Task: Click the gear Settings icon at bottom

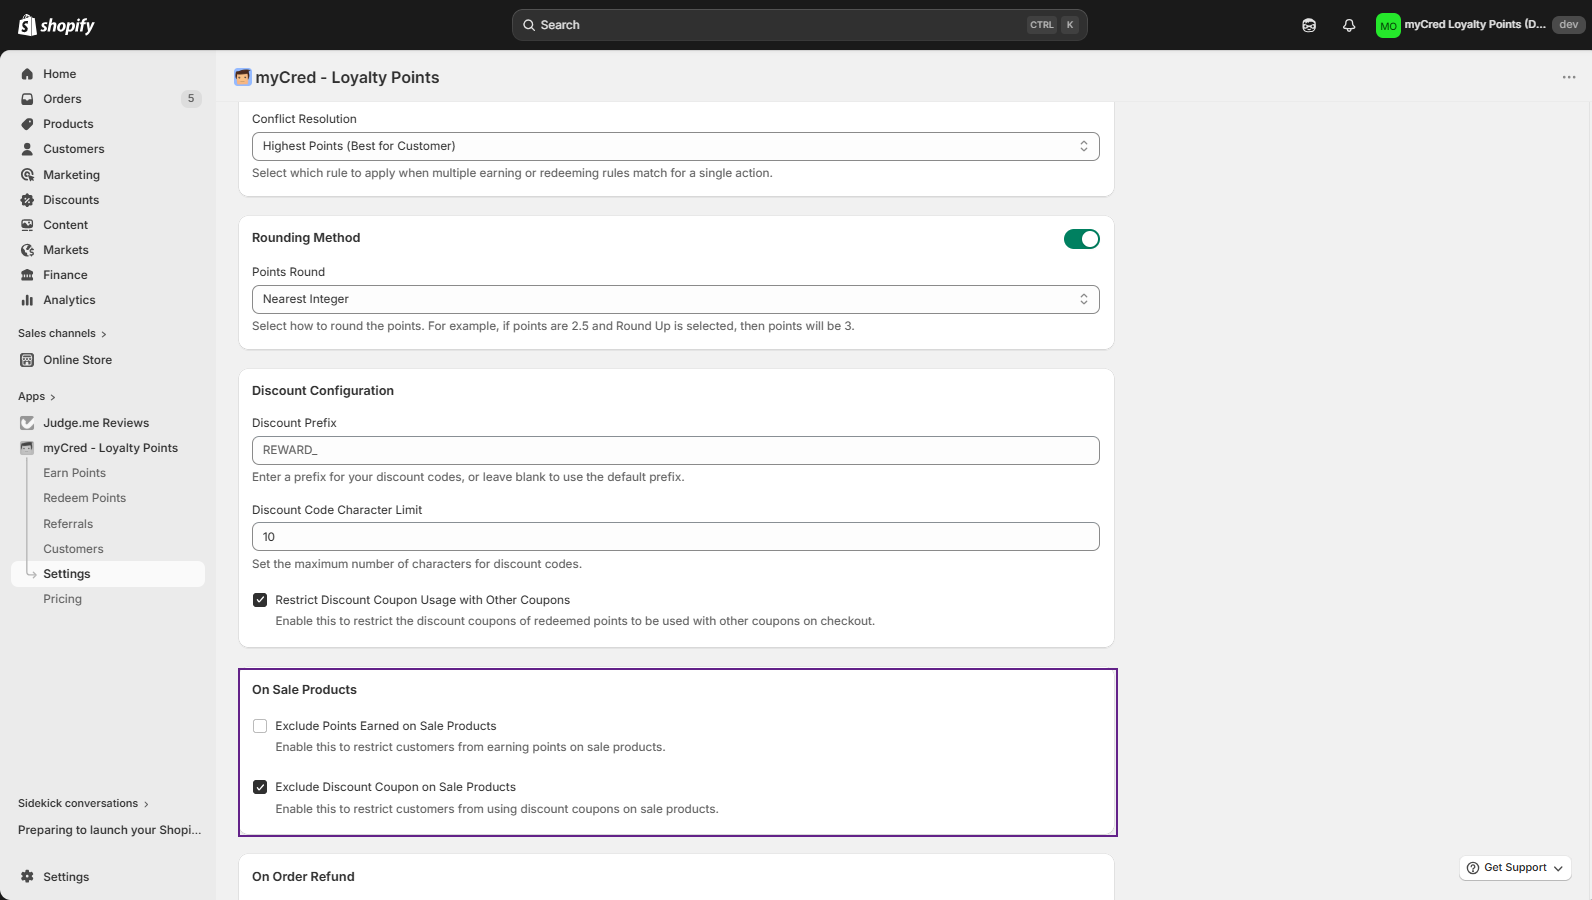Action: coord(28,877)
